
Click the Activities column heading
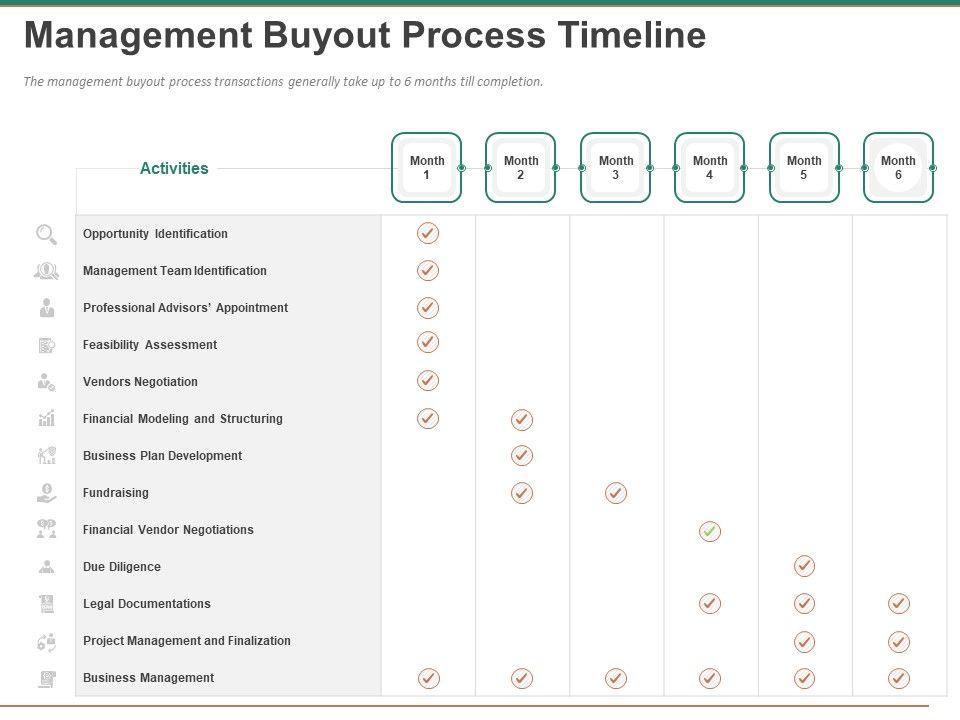point(174,168)
